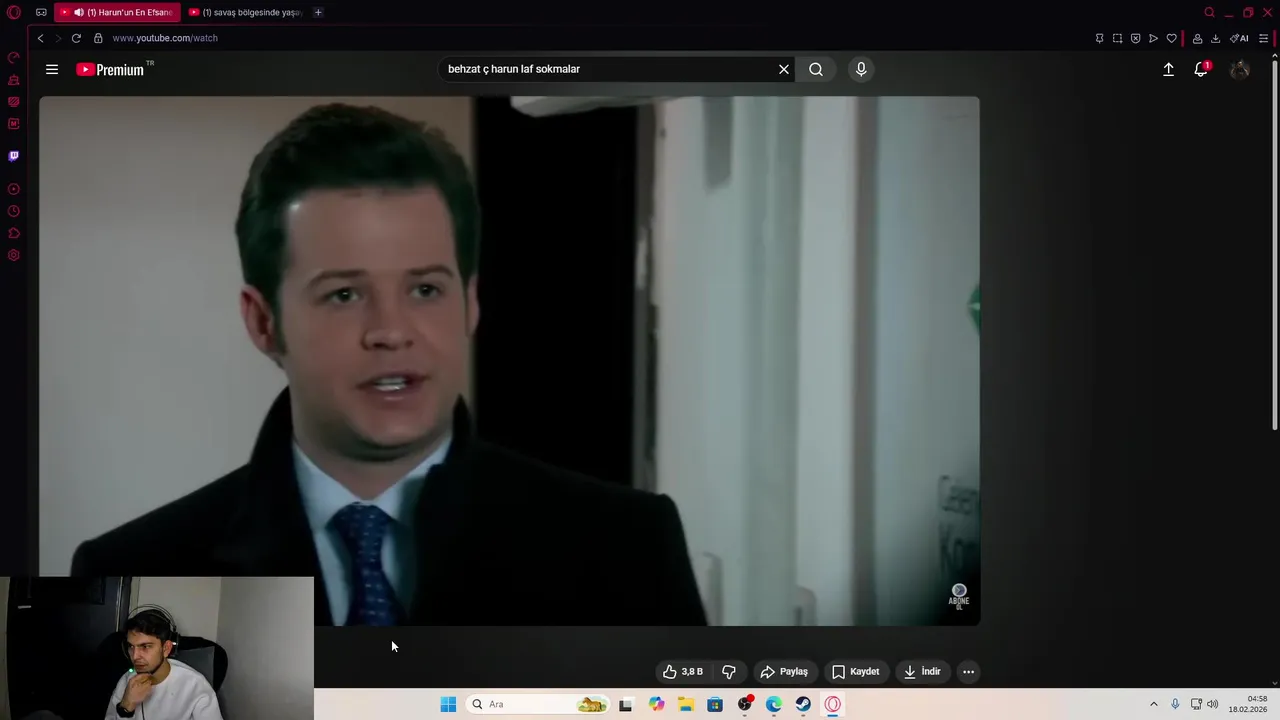The image size is (1280, 720).
Task: Open the sidebar messenger M icon
Action: pos(14,124)
